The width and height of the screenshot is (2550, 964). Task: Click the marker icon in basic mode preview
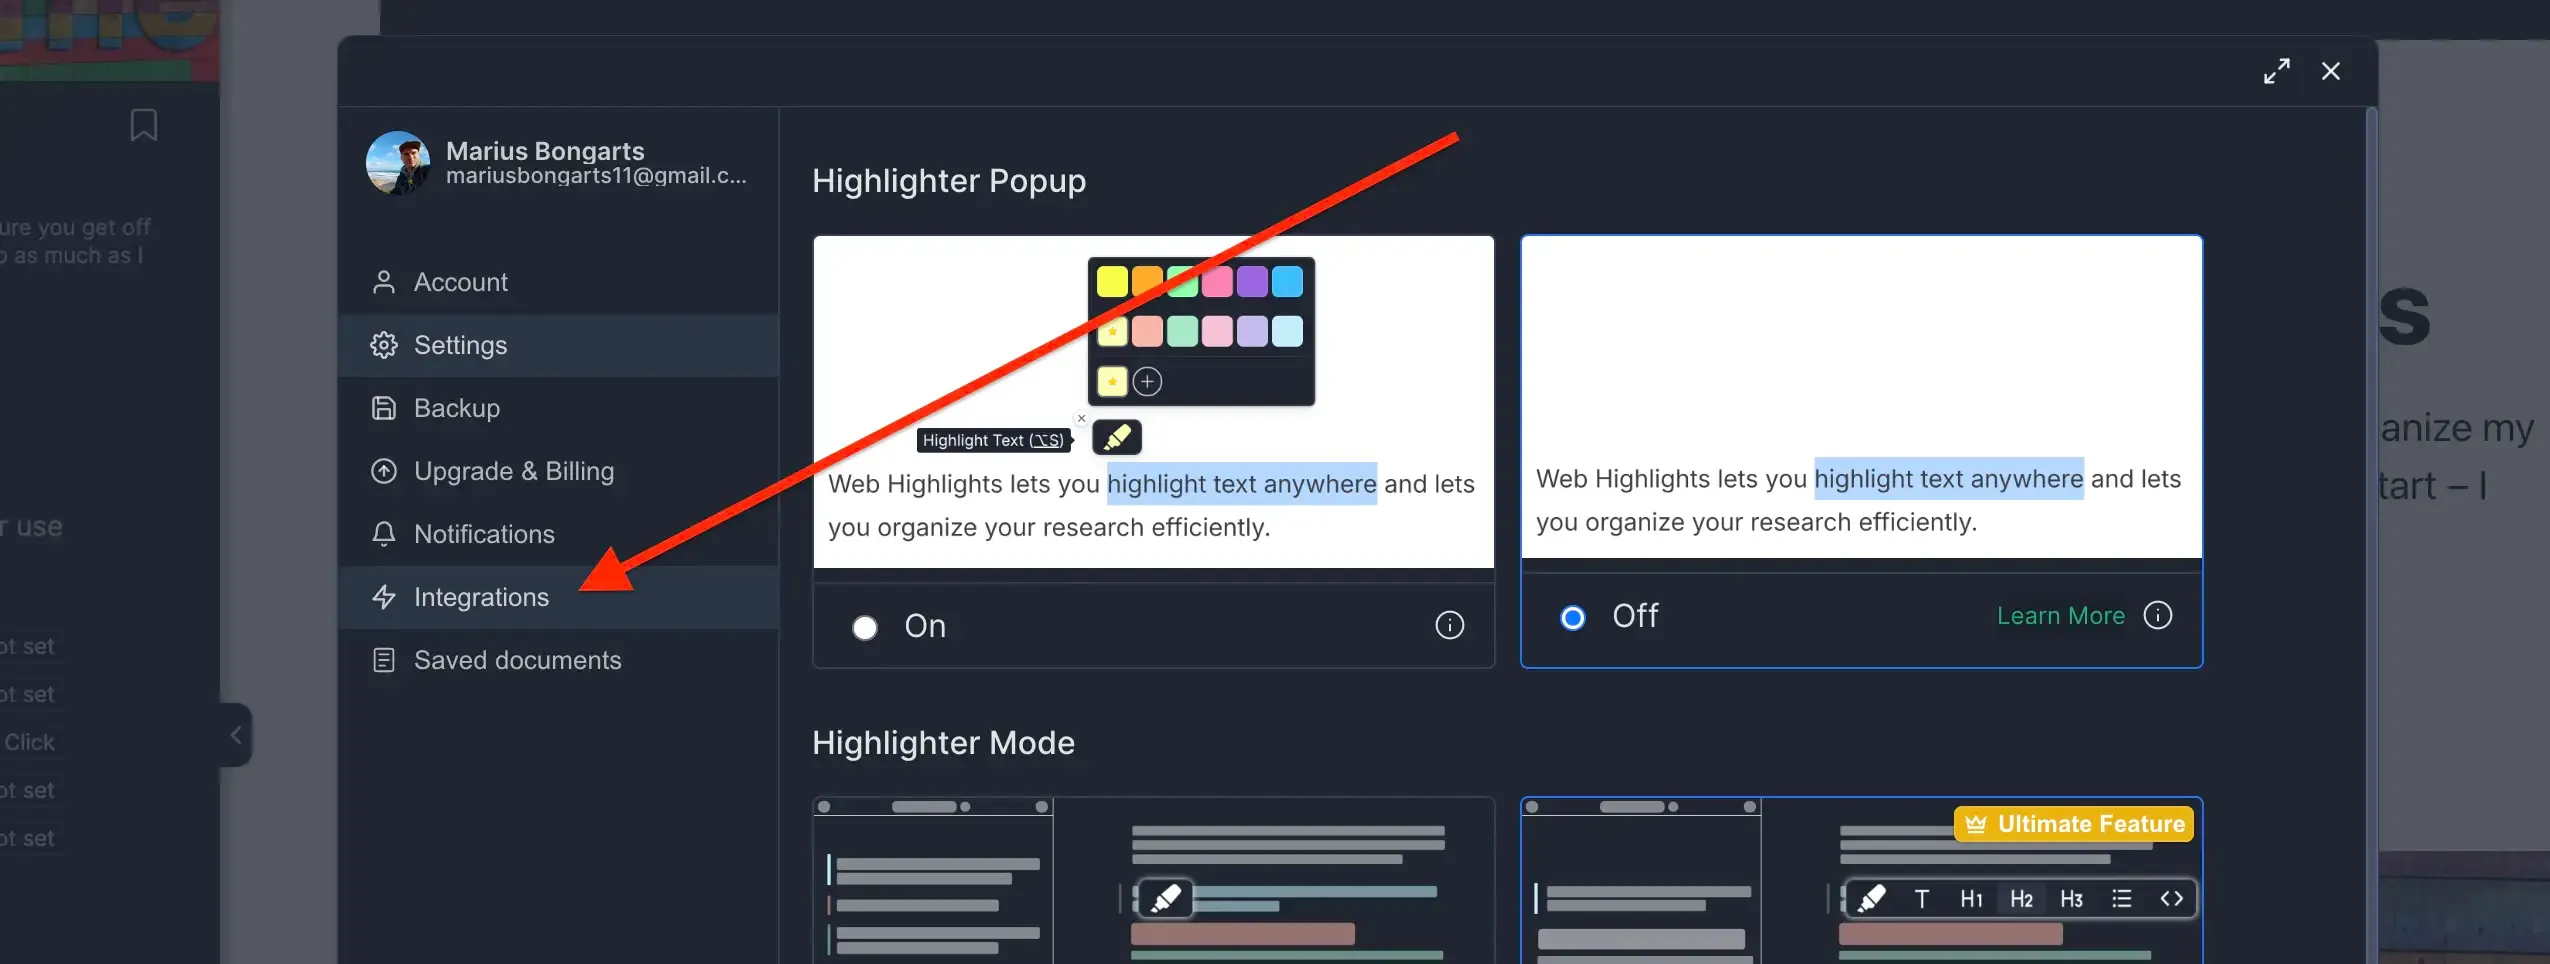point(1166,897)
